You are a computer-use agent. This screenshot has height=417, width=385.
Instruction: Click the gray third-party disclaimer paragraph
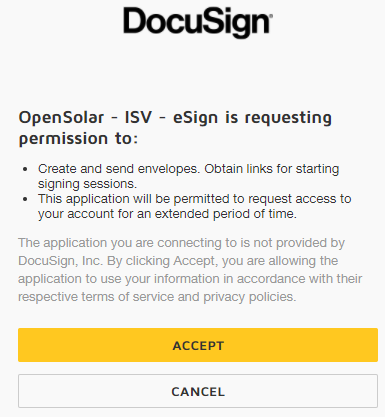coord(190,270)
